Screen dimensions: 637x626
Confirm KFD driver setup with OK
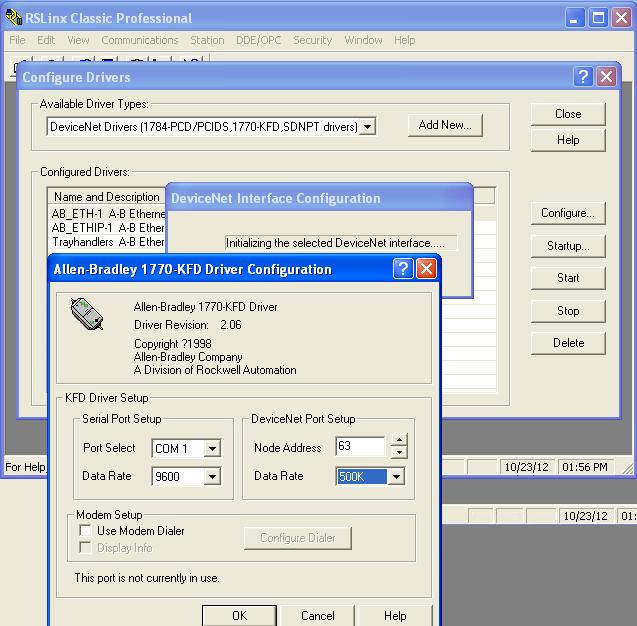(240, 615)
